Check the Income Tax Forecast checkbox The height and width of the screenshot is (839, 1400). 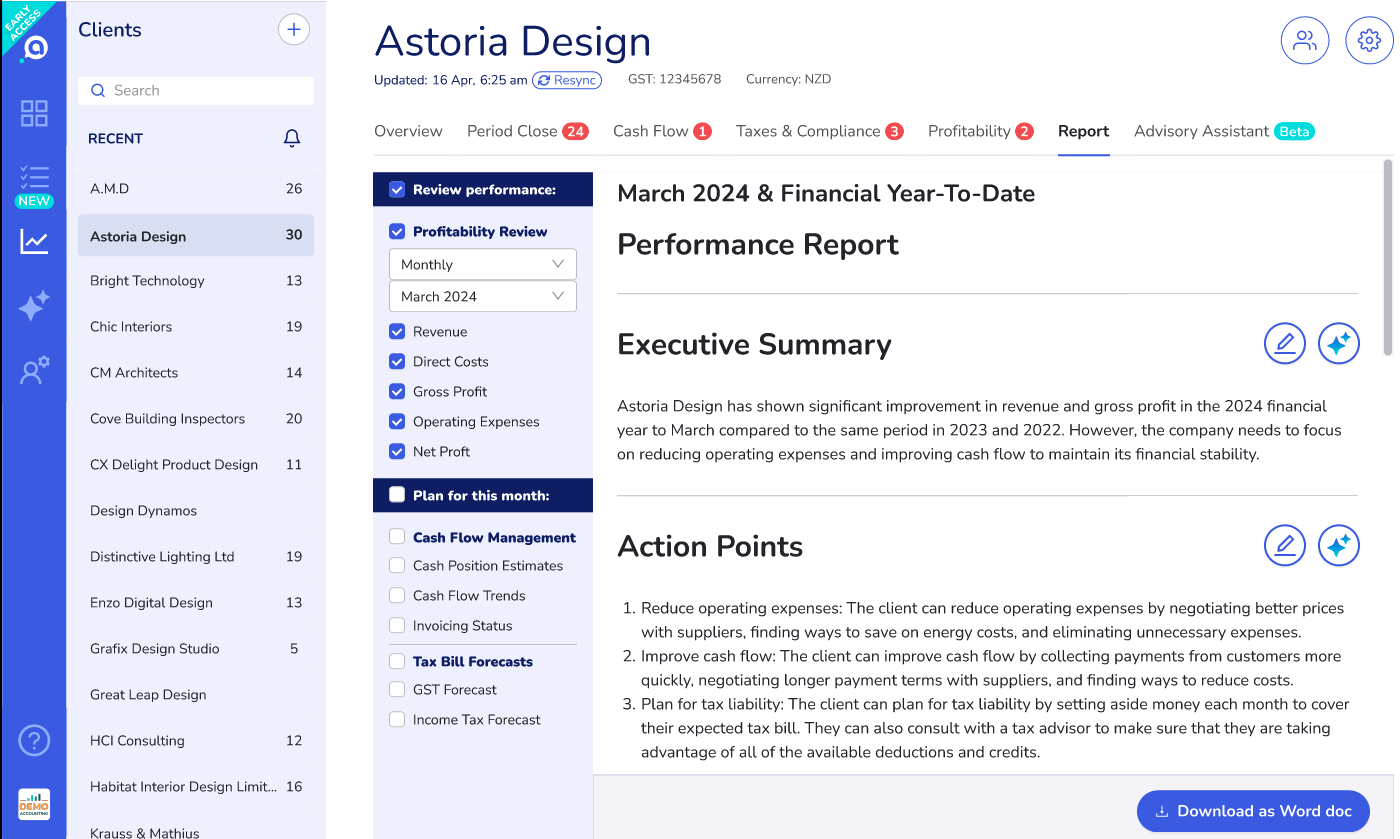pyautogui.click(x=397, y=720)
